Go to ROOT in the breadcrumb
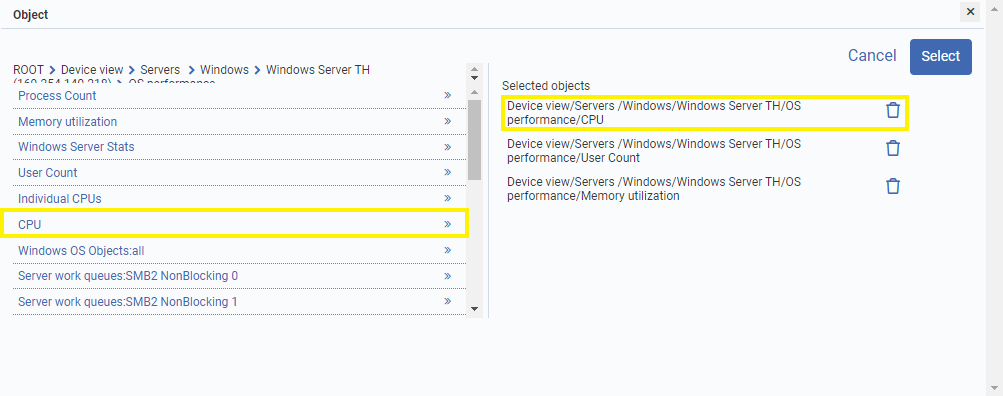 point(28,70)
